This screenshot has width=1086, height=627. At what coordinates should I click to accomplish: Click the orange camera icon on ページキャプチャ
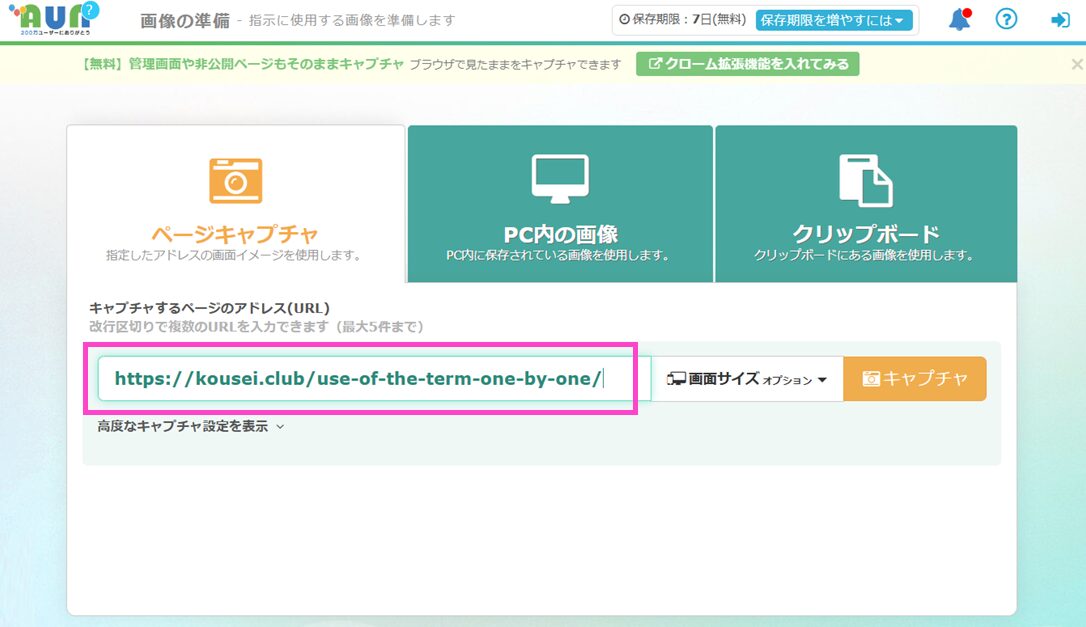click(x=235, y=181)
